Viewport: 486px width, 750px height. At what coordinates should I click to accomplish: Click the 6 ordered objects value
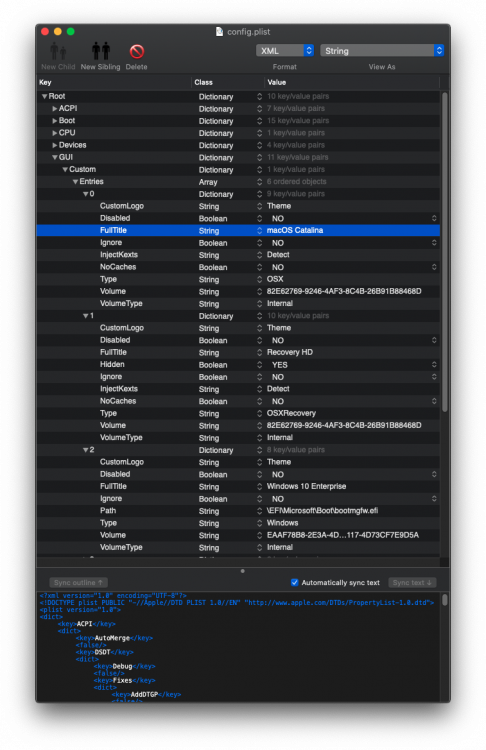pyautogui.click(x=296, y=182)
